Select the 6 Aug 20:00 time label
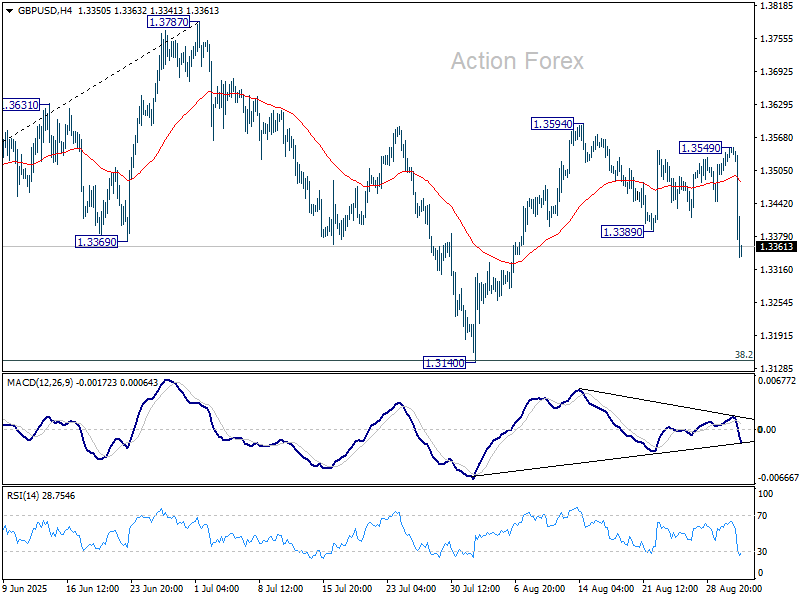800x600 pixels. click(x=539, y=589)
